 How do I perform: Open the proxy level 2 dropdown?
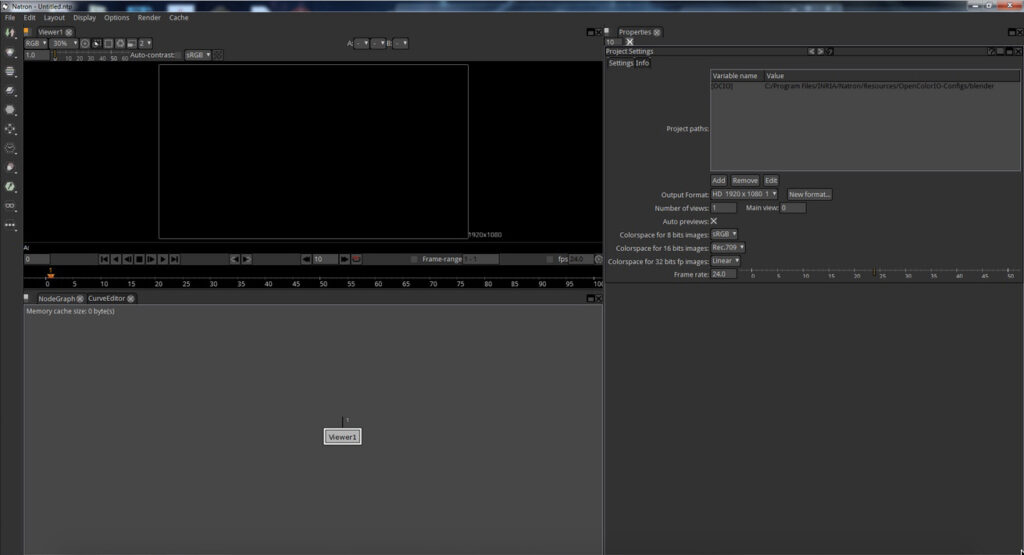[145, 44]
